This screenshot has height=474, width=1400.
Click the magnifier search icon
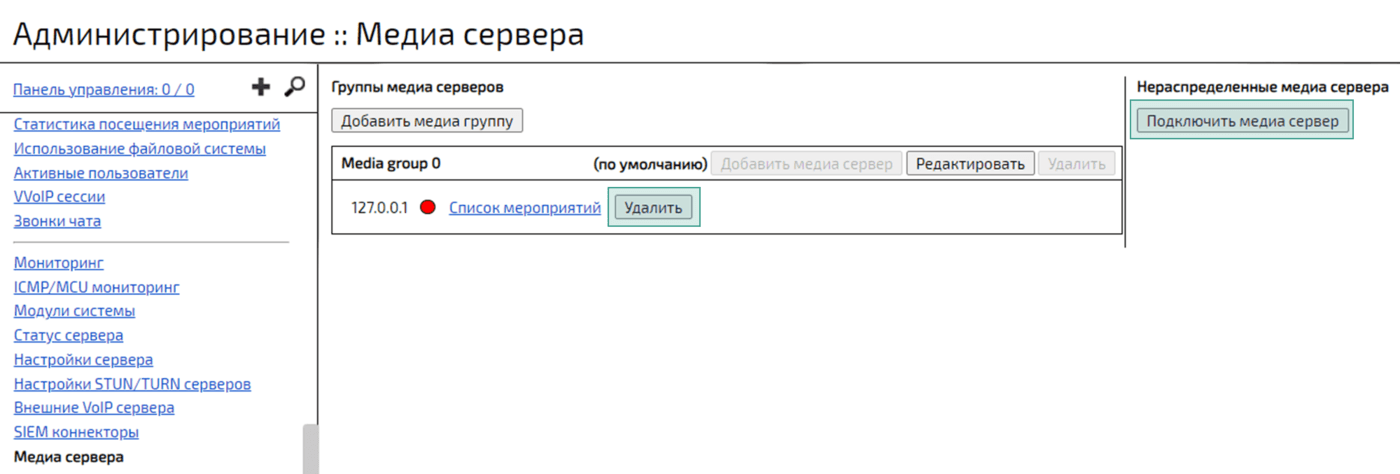point(294,88)
